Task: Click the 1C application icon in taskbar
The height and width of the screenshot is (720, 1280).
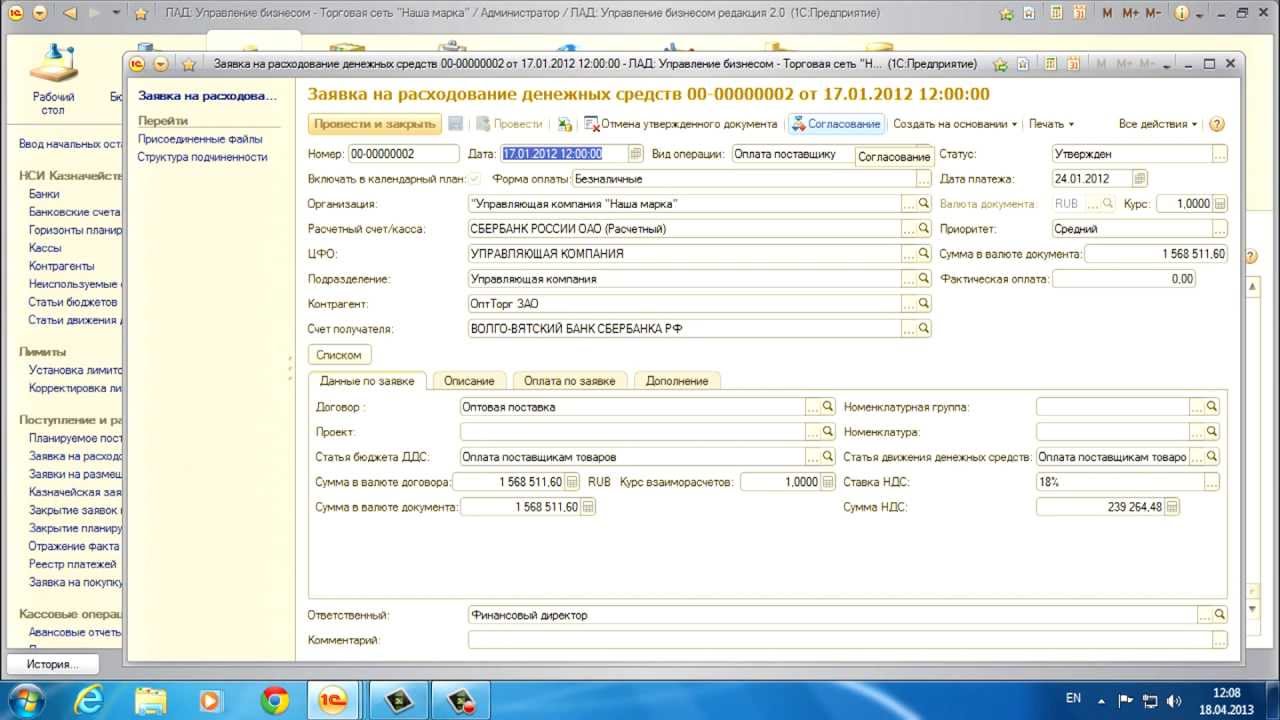Action: [332, 700]
